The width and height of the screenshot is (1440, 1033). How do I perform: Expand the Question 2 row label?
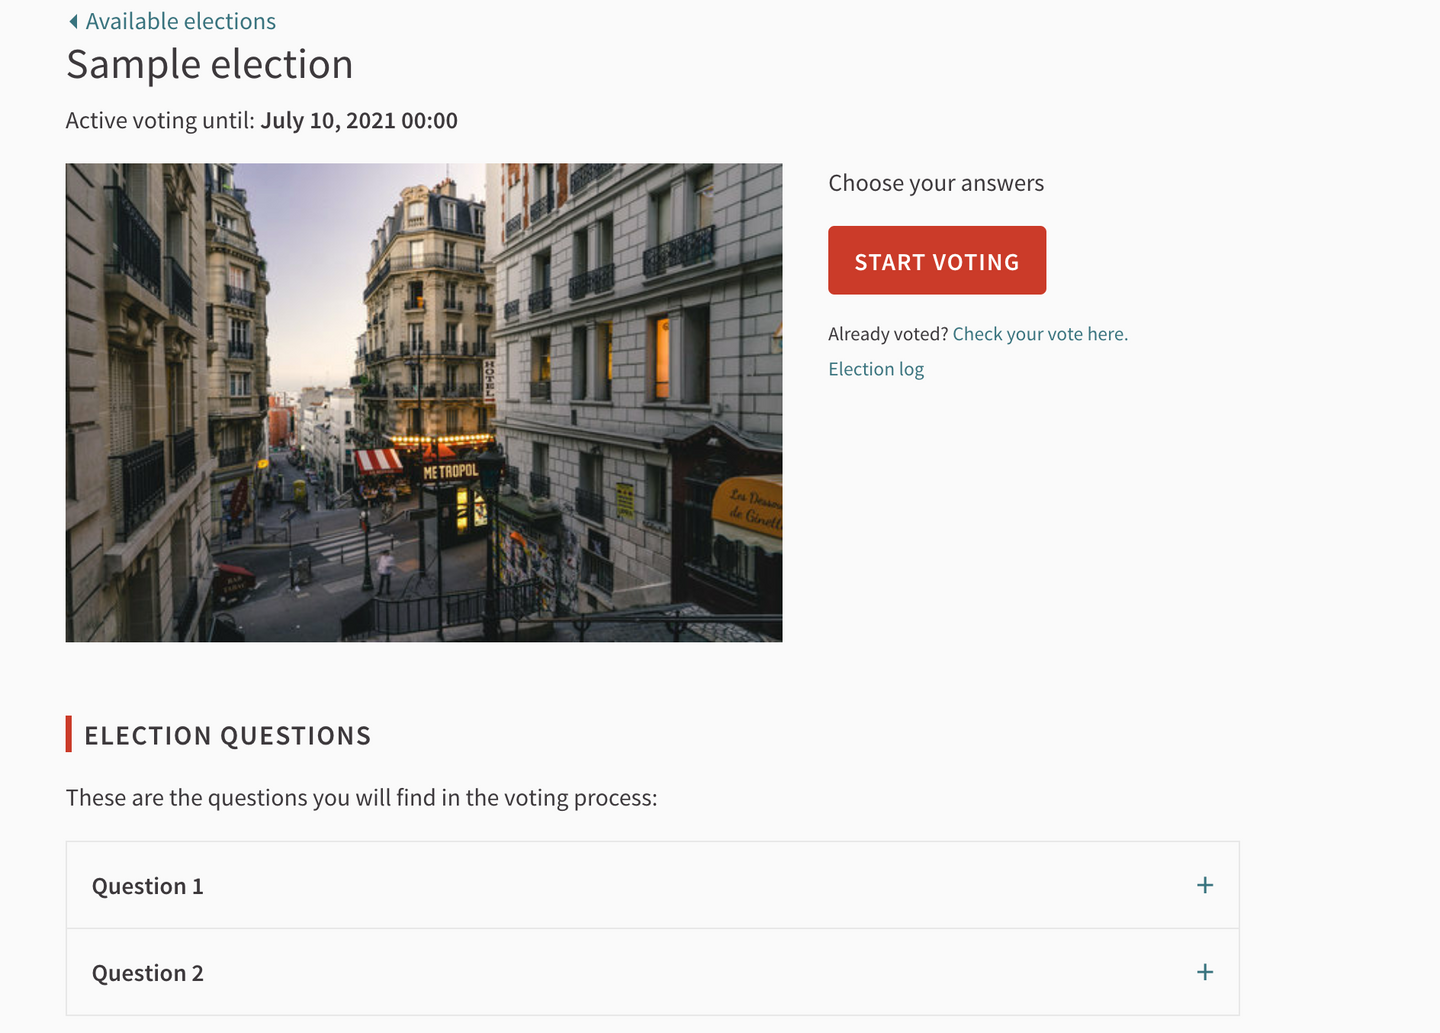[x=148, y=973]
